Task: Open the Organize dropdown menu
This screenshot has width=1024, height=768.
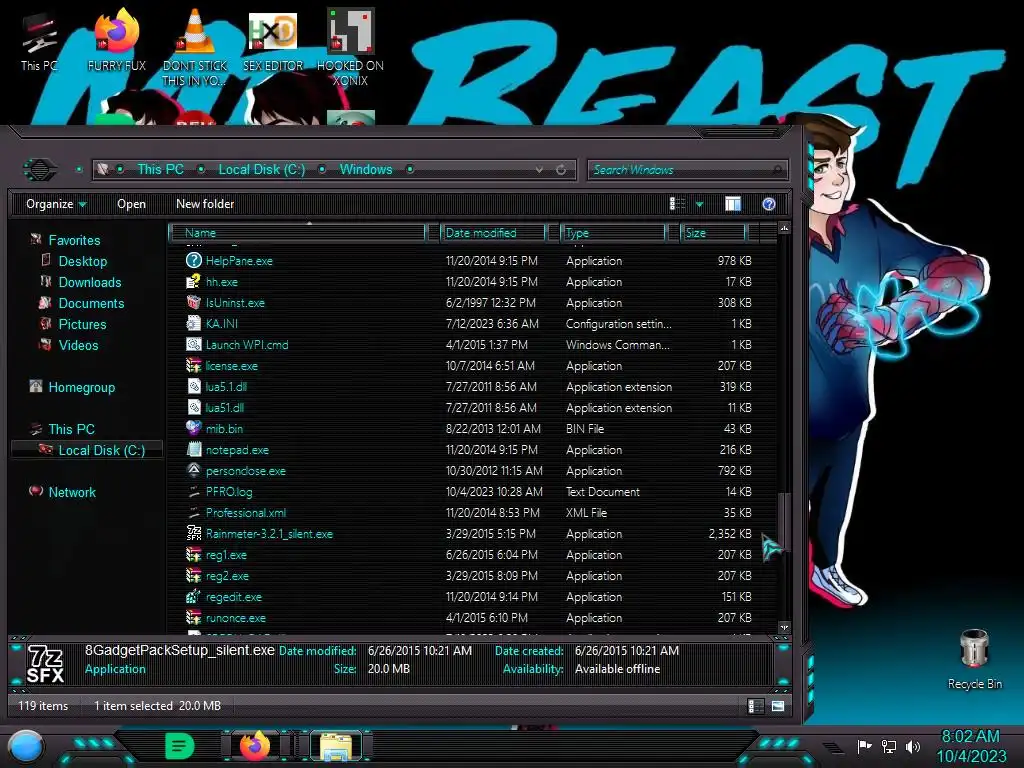Action: (56, 204)
